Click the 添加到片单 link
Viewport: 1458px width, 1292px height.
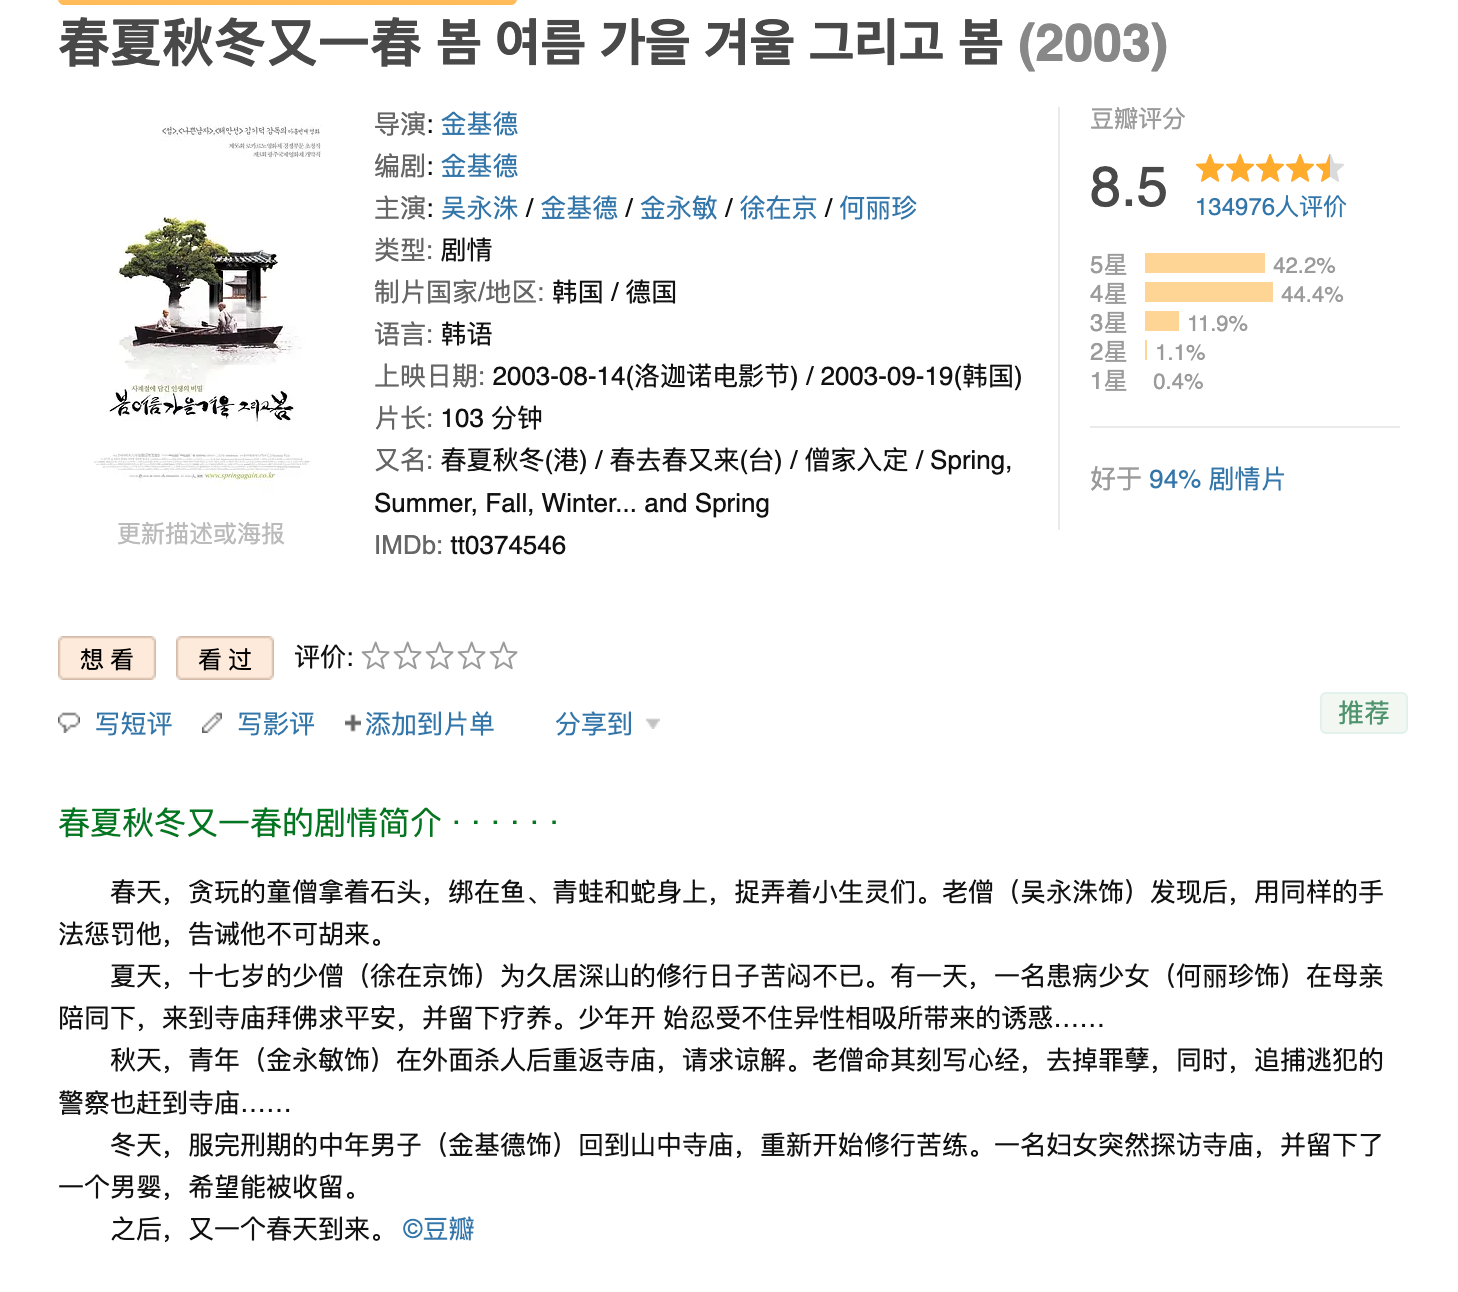coord(429,724)
